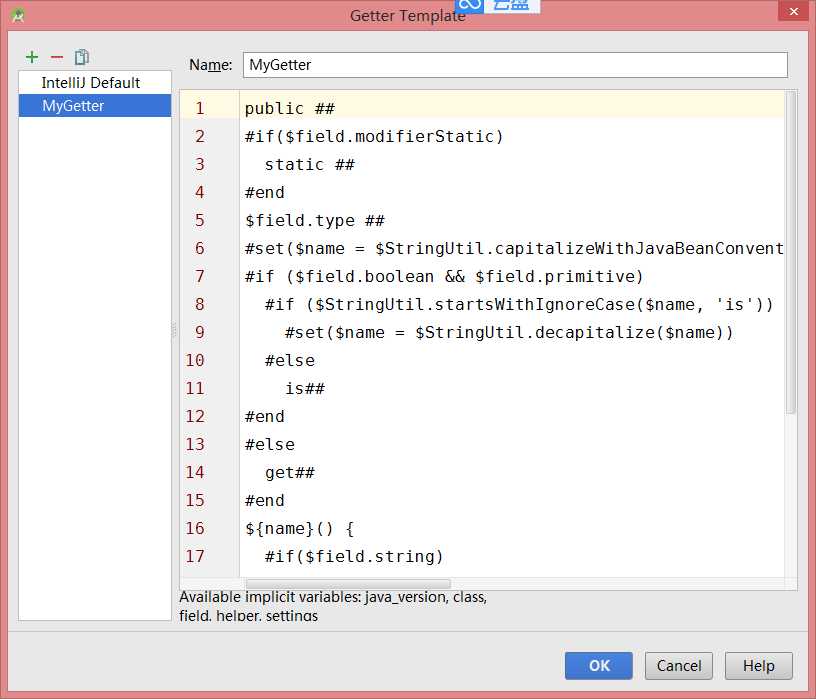Click into the Name input field
816x699 pixels.
click(515, 65)
